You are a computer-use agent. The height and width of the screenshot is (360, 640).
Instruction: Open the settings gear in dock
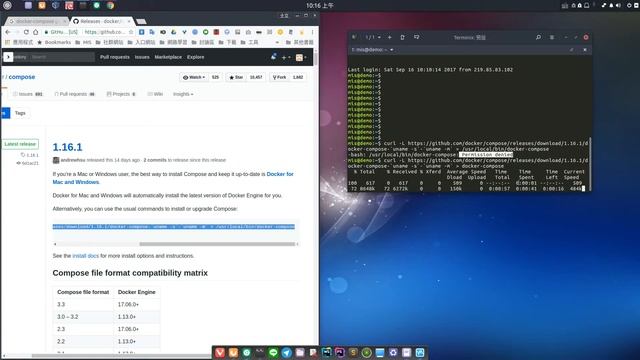[393, 353]
